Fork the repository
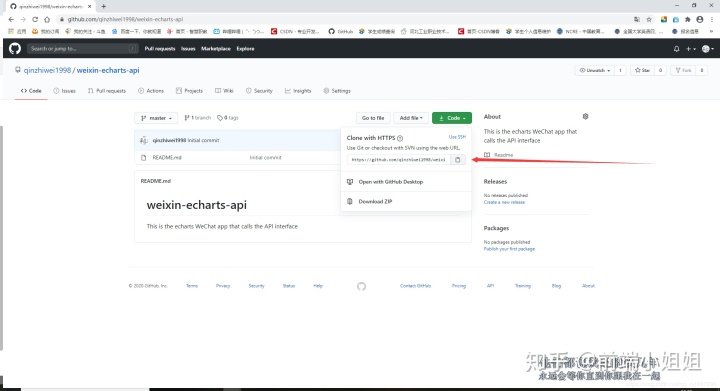This screenshot has width=720, height=391. pos(683,70)
